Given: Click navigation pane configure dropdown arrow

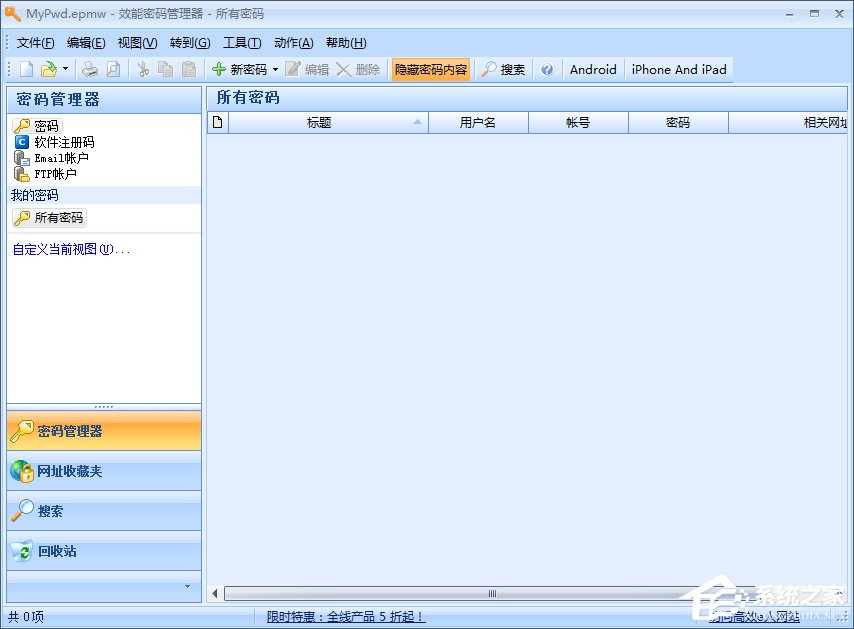Looking at the screenshot, I should pyautogui.click(x=187, y=587).
